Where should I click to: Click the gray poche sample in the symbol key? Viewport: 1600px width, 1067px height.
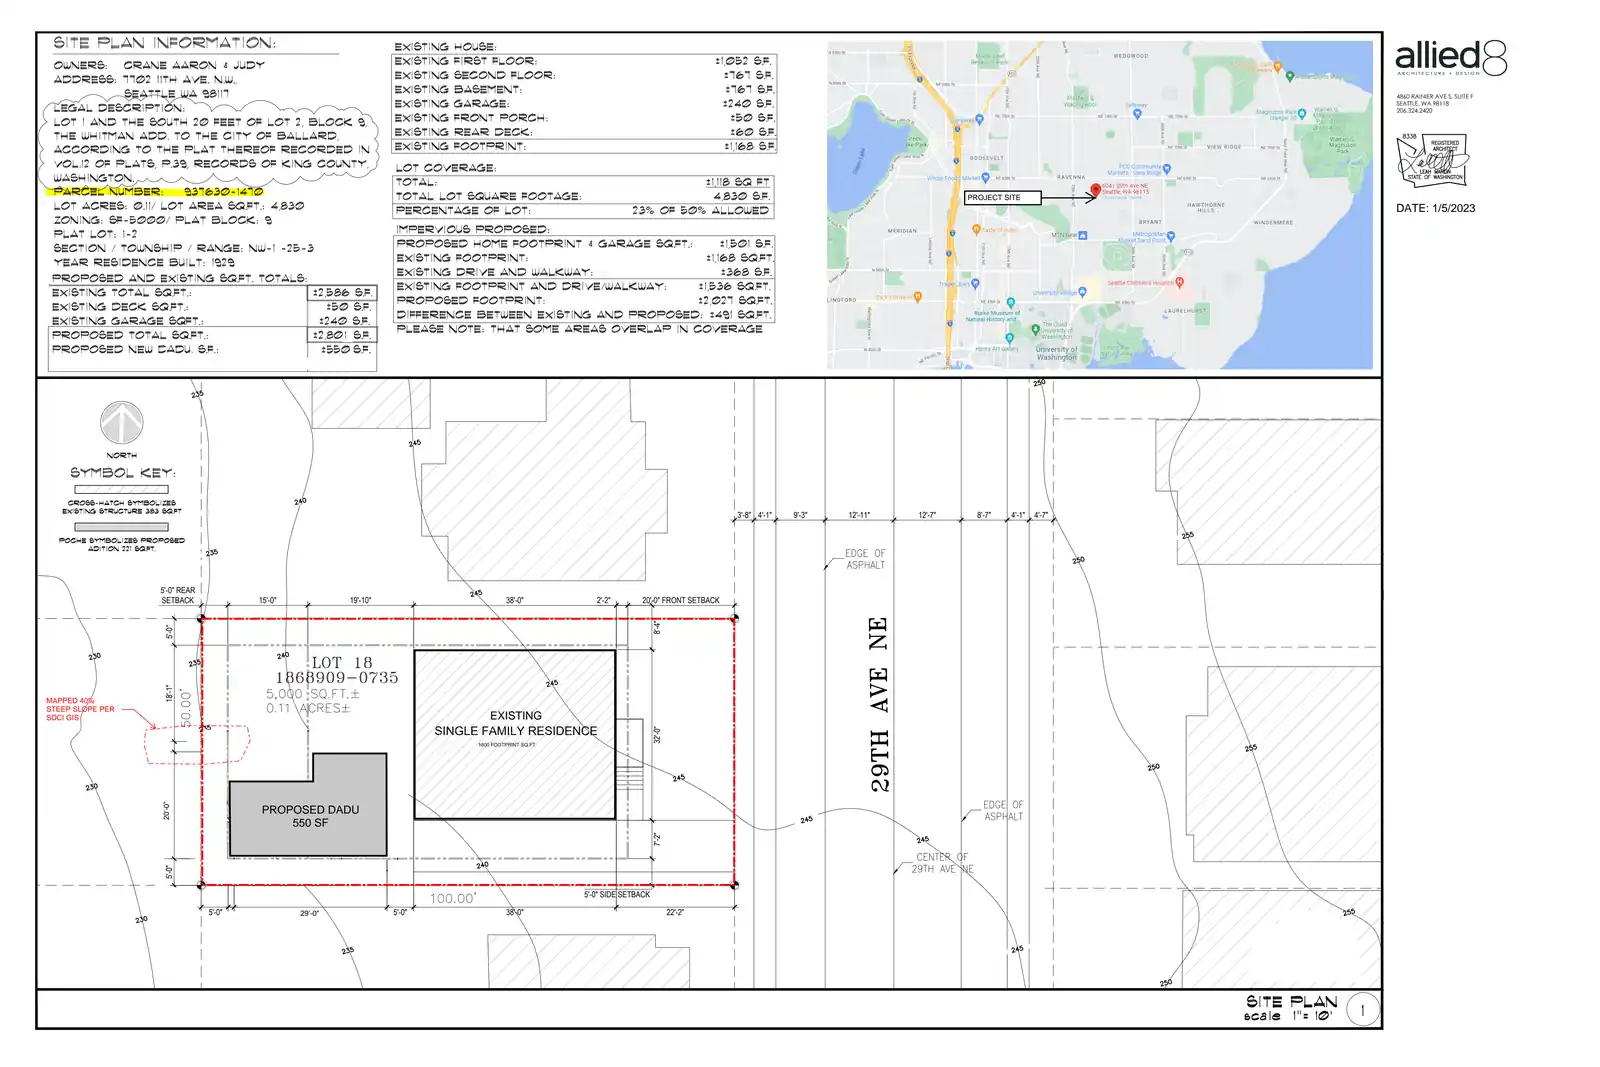click(122, 527)
